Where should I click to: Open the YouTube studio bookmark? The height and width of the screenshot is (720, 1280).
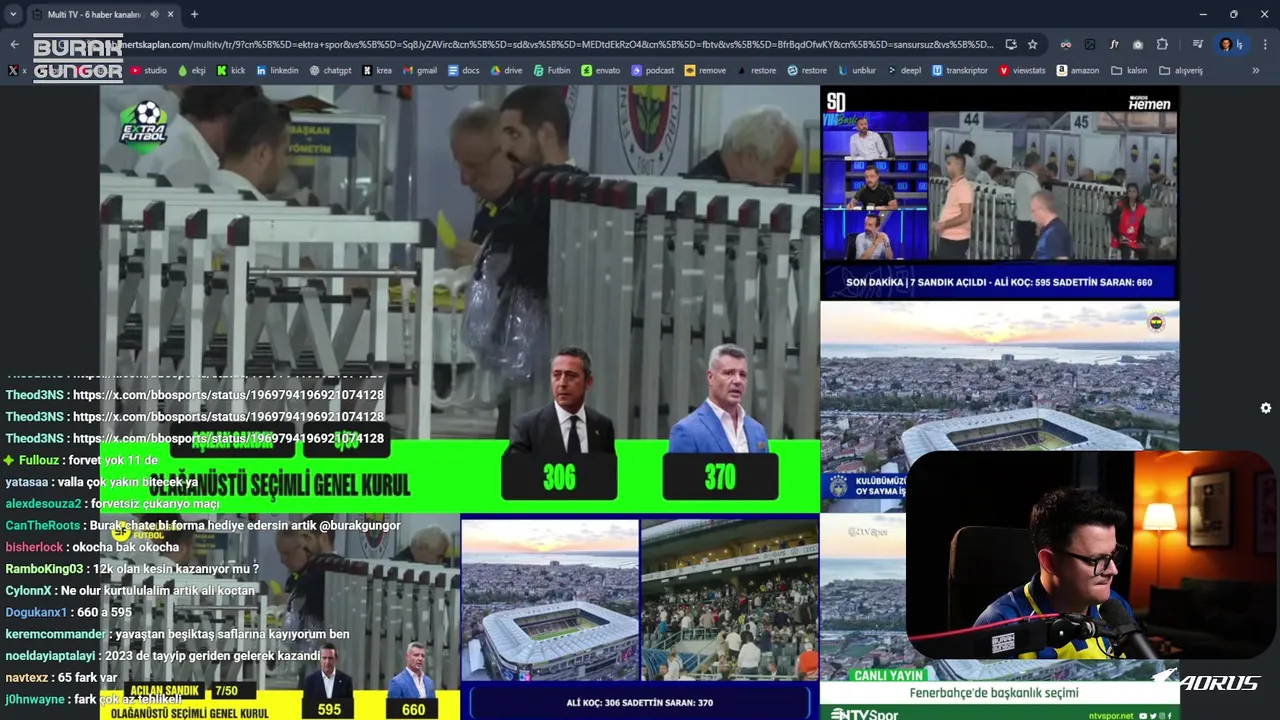point(148,71)
